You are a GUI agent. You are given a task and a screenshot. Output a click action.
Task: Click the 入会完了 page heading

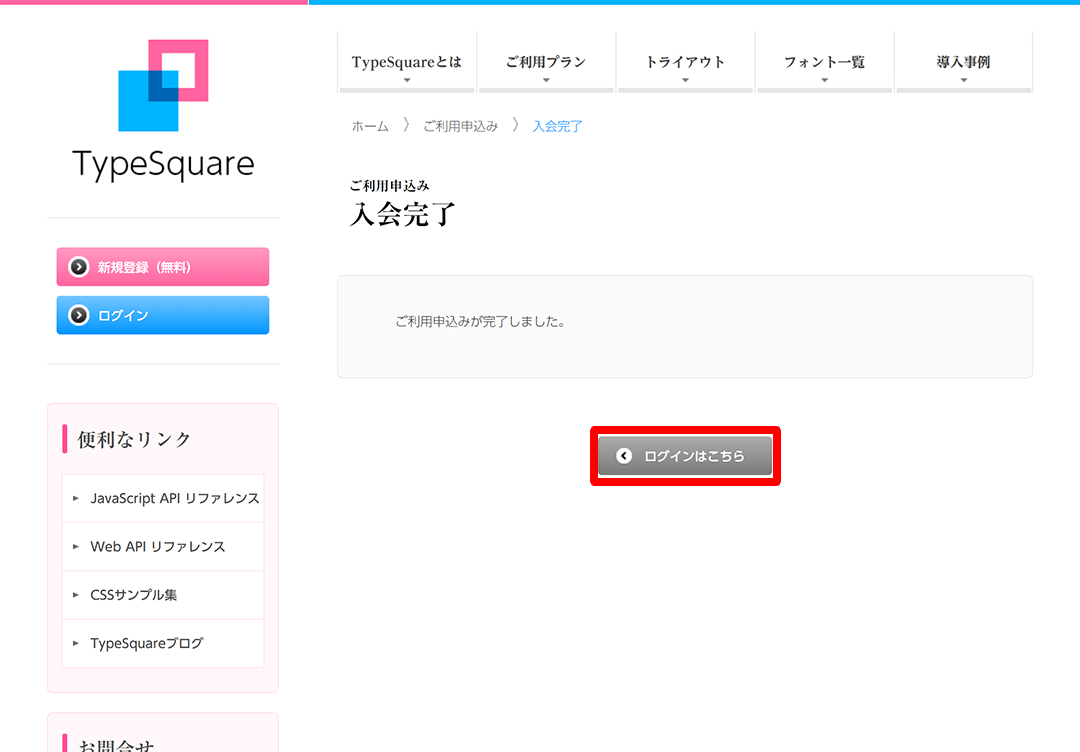pos(402,214)
